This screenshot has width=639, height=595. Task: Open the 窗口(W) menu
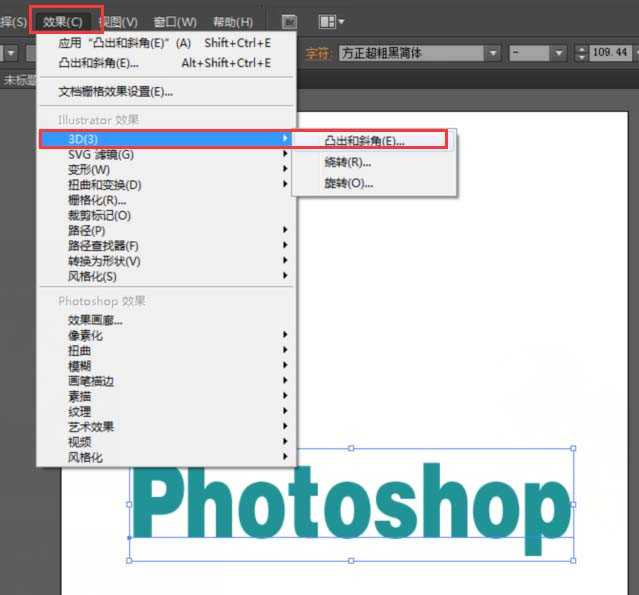pos(175,21)
